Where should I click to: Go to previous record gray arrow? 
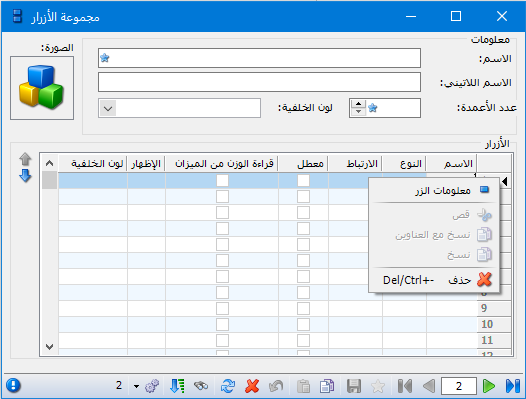pyautogui.click(x=429, y=386)
